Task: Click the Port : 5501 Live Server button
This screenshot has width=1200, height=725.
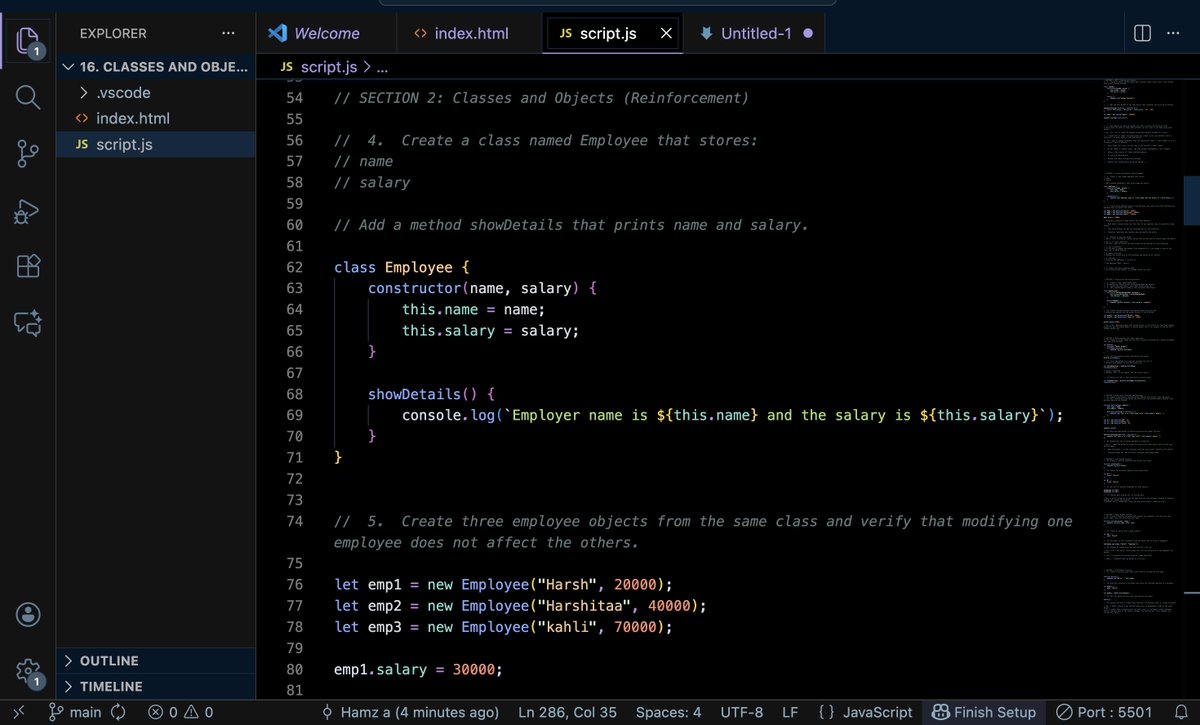Action: click(1103, 712)
